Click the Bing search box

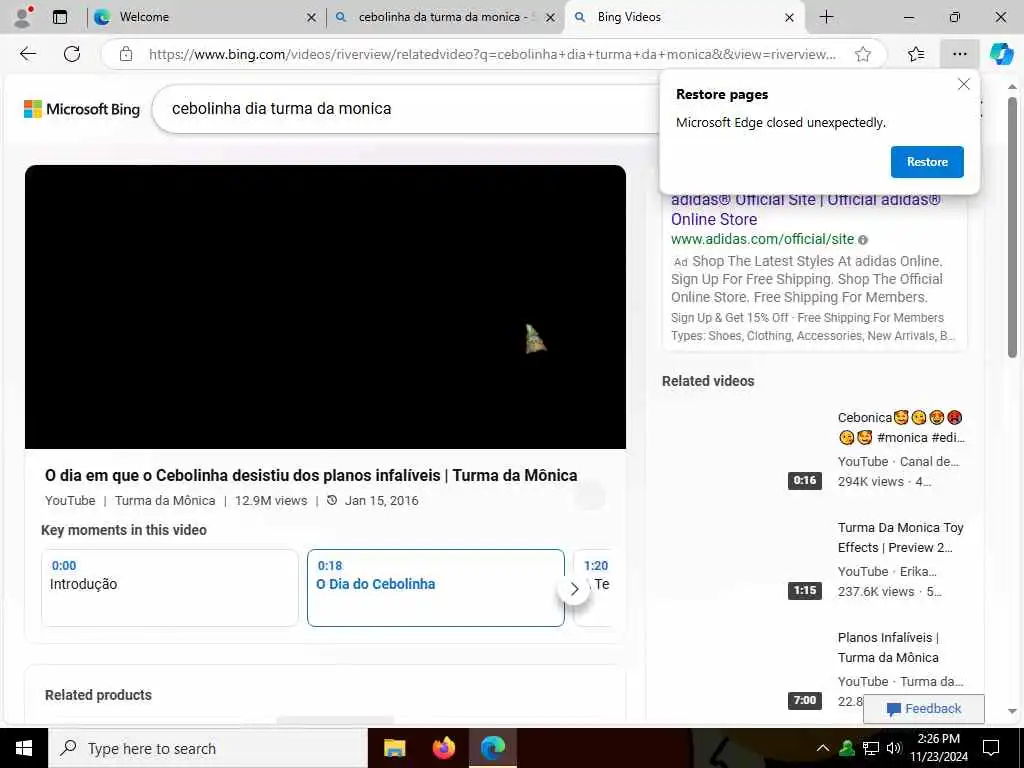click(x=405, y=108)
